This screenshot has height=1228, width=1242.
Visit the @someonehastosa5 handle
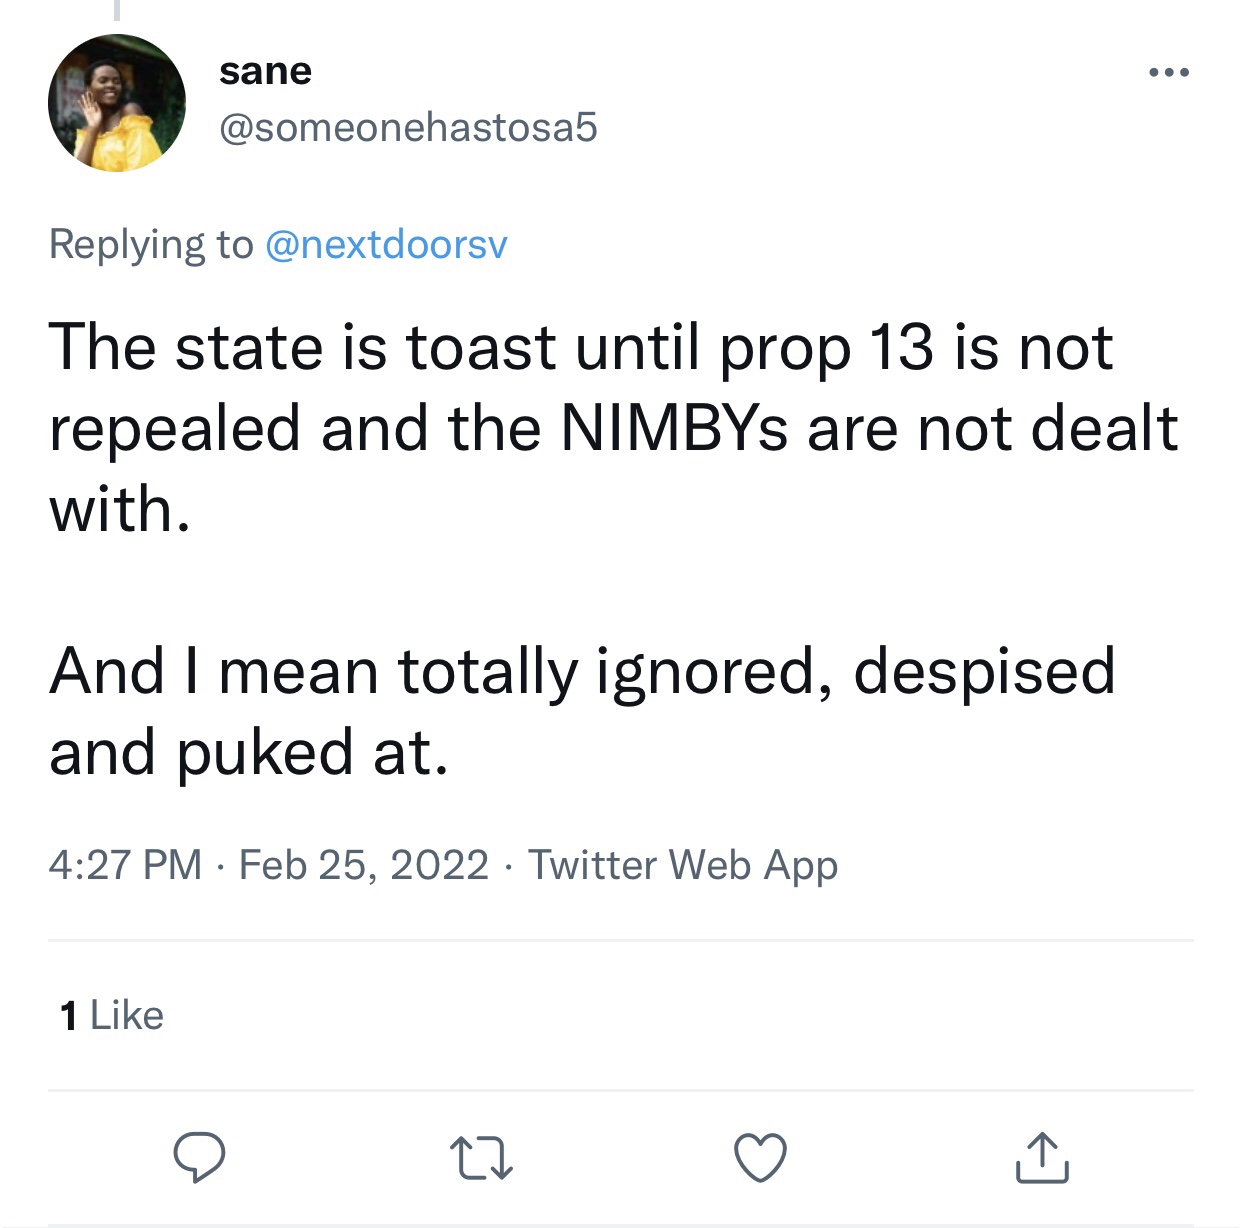(x=408, y=127)
